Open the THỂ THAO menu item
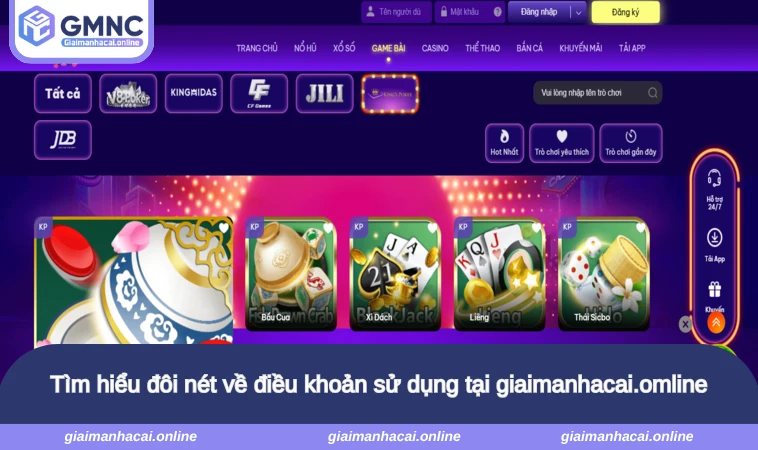758x450 pixels. coord(482,48)
